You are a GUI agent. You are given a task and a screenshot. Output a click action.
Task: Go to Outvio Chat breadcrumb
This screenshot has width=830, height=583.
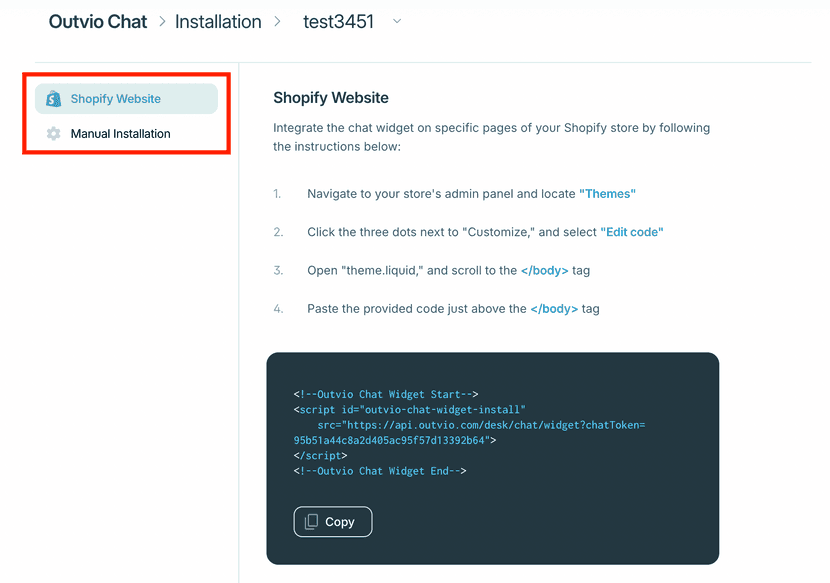point(98,22)
